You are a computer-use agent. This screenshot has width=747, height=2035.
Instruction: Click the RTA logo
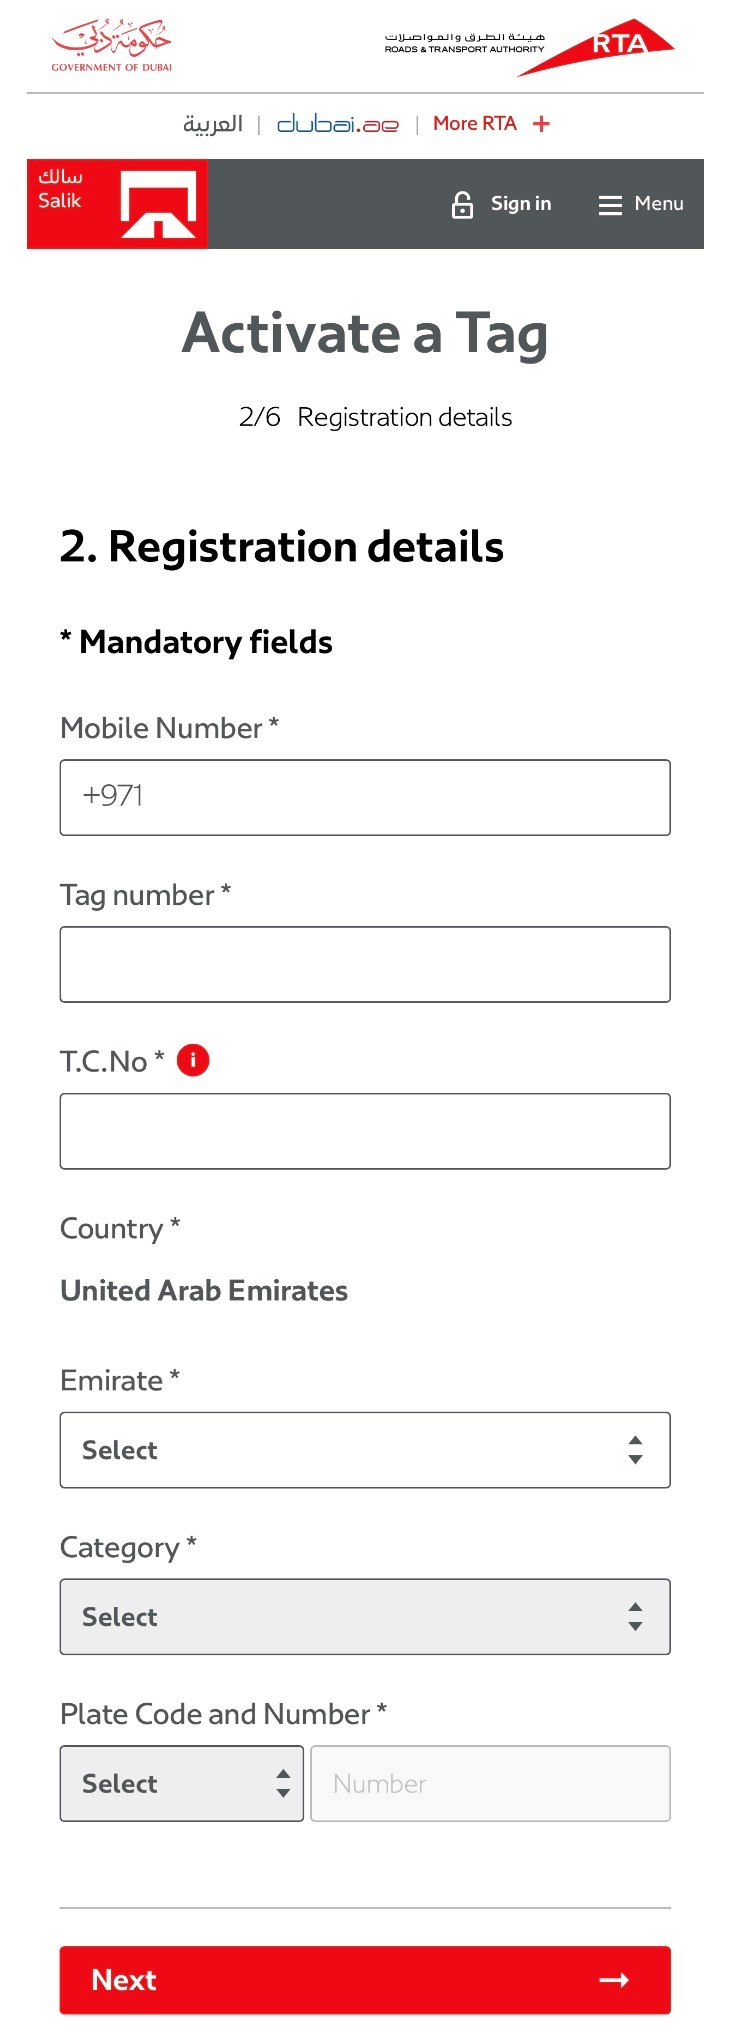(596, 46)
